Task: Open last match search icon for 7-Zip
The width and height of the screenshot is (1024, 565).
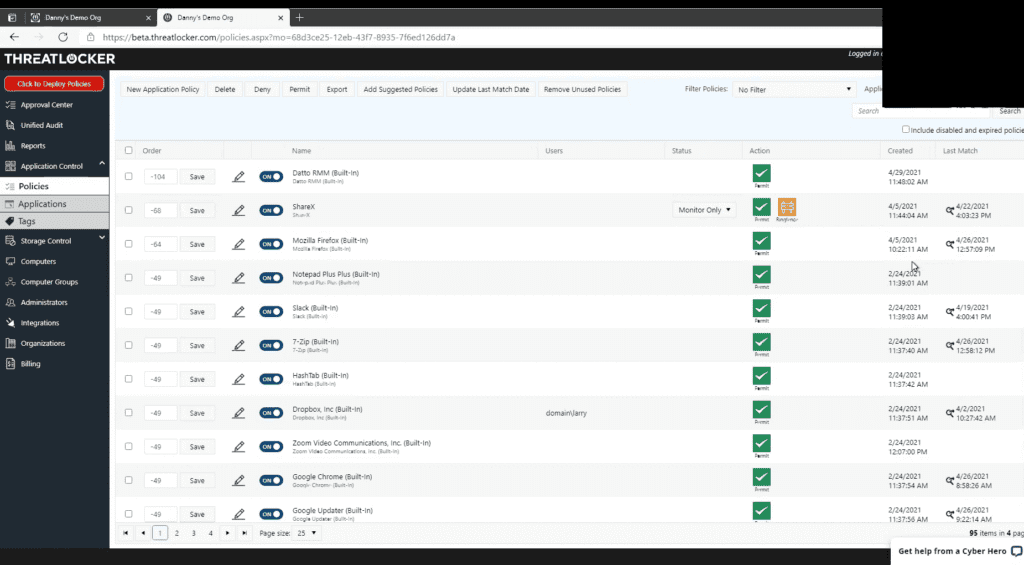Action: pos(950,346)
